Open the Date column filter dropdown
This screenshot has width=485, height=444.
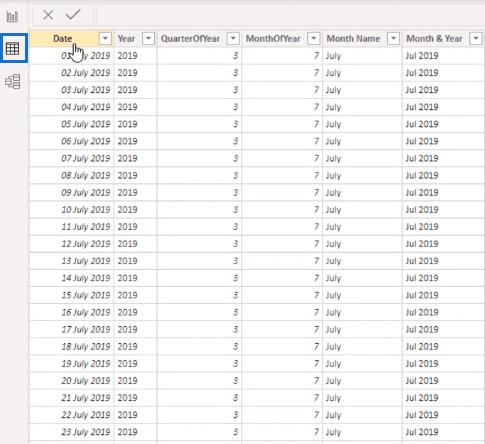point(105,39)
